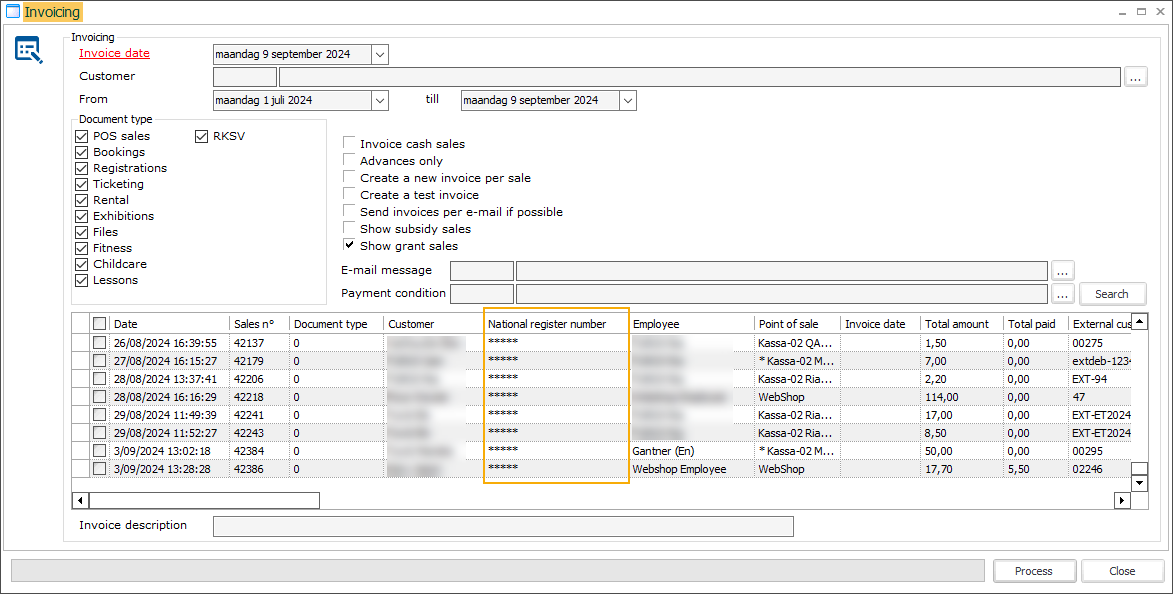
Task: Click the Search button
Action: click(x=1111, y=294)
